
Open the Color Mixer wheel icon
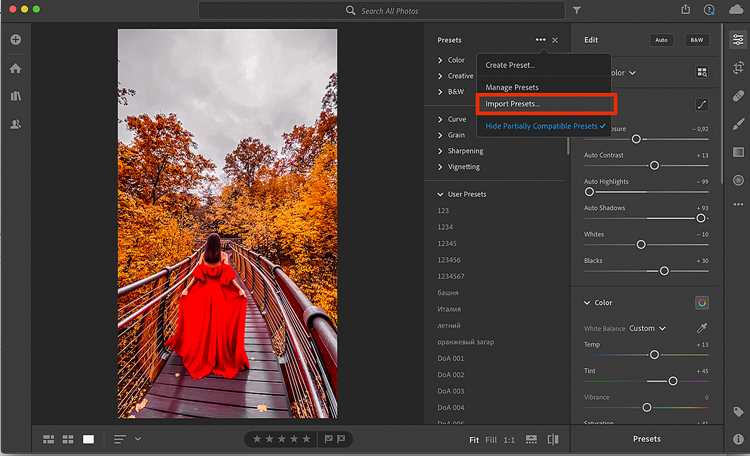(x=702, y=303)
